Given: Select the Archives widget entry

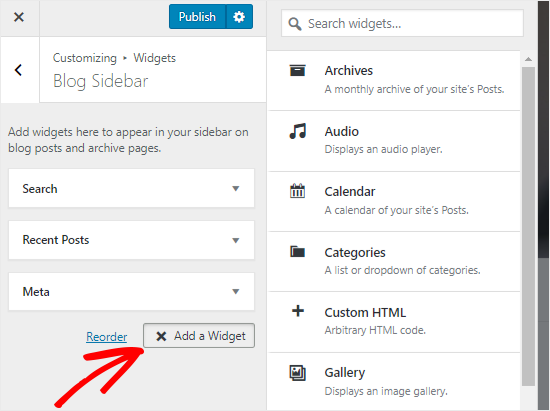Looking at the screenshot, I should pos(394,80).
